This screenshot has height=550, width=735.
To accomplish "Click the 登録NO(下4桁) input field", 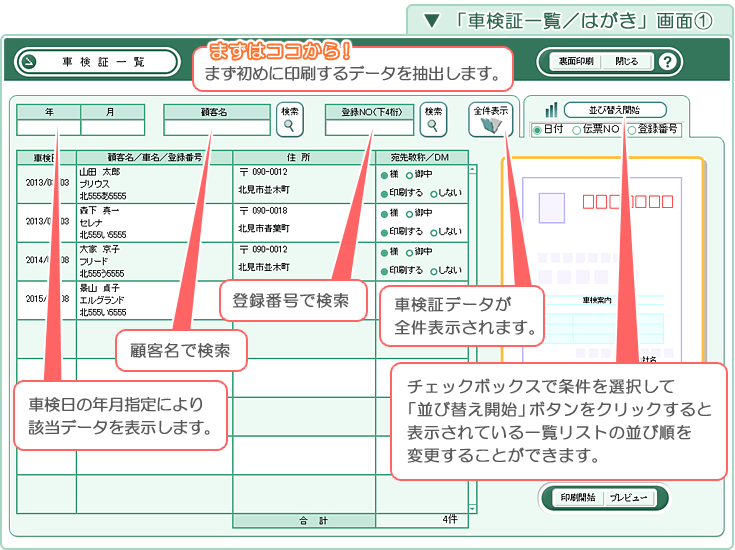I will click(x=370, y=128).
